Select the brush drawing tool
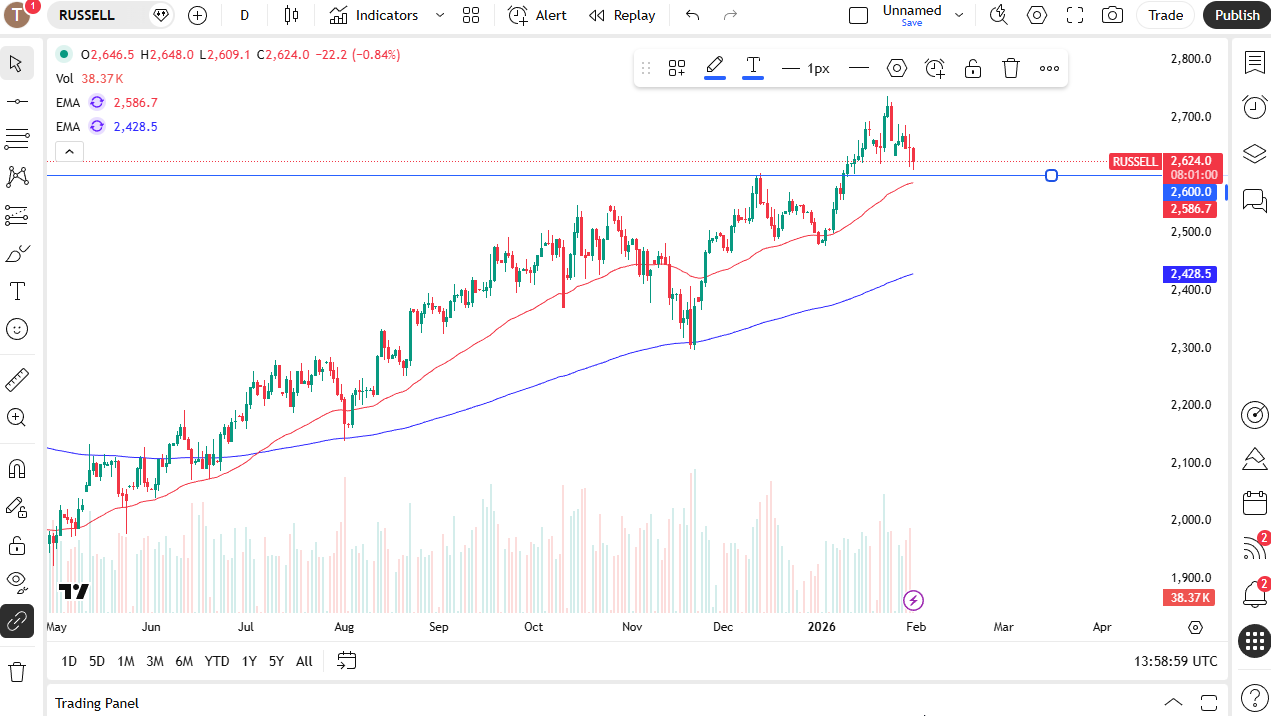 coord(17,253)
